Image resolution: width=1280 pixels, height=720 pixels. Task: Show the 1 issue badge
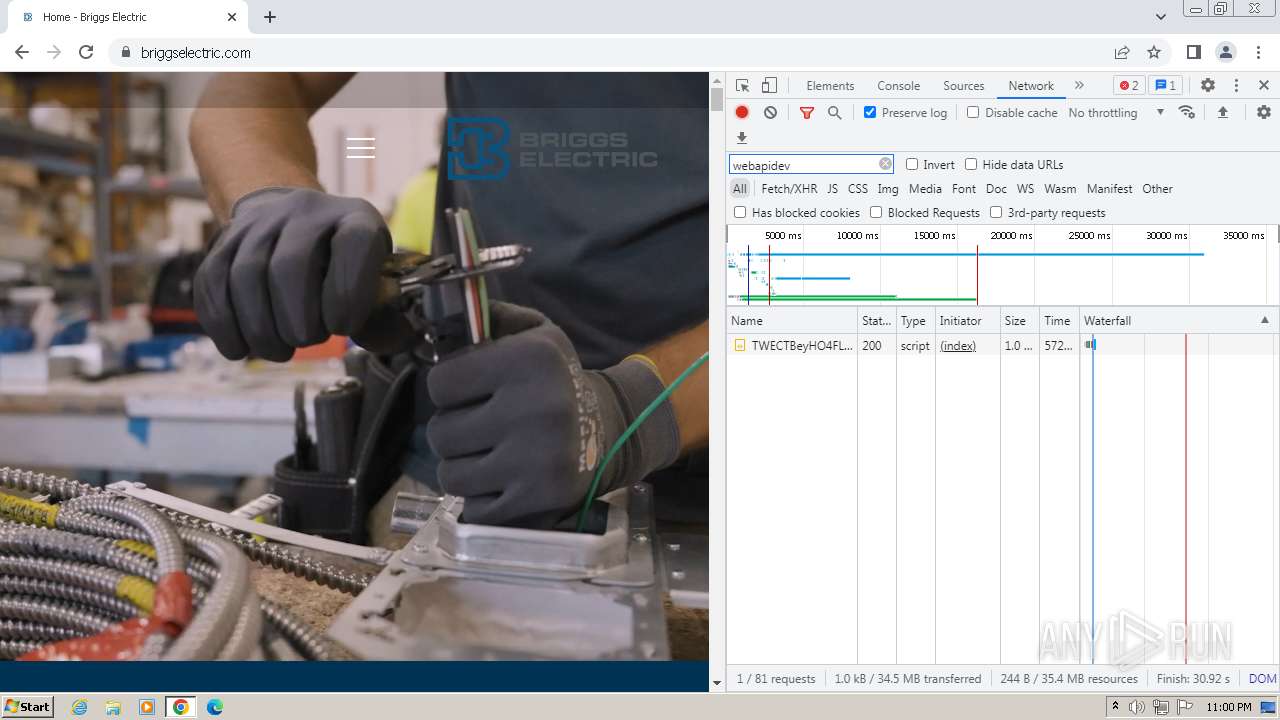pyautogui.click(x=1165, y=86)
